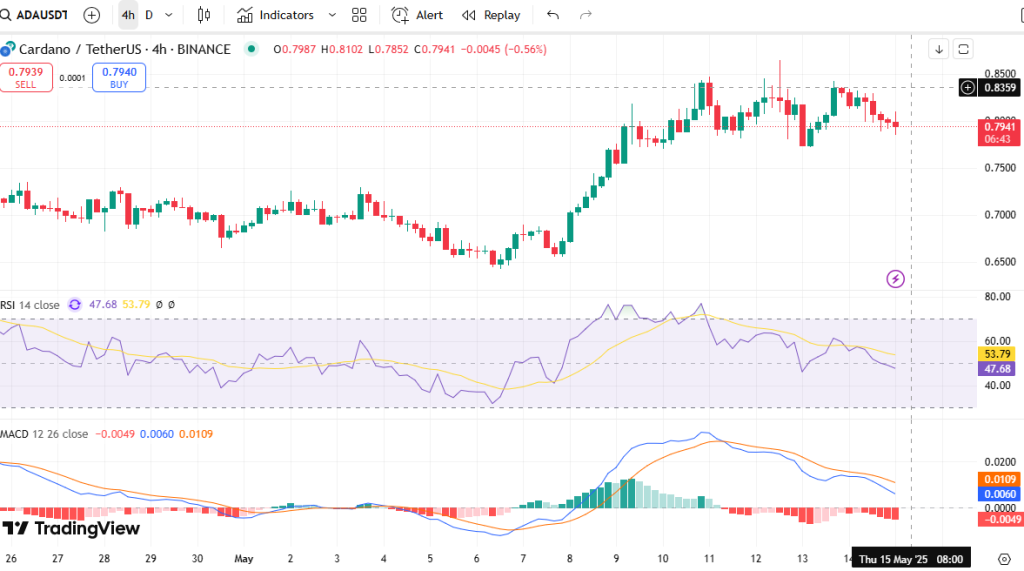Expand favorite indicators dropdown arrow
1024x571 pixels.
tap(332, 15)
